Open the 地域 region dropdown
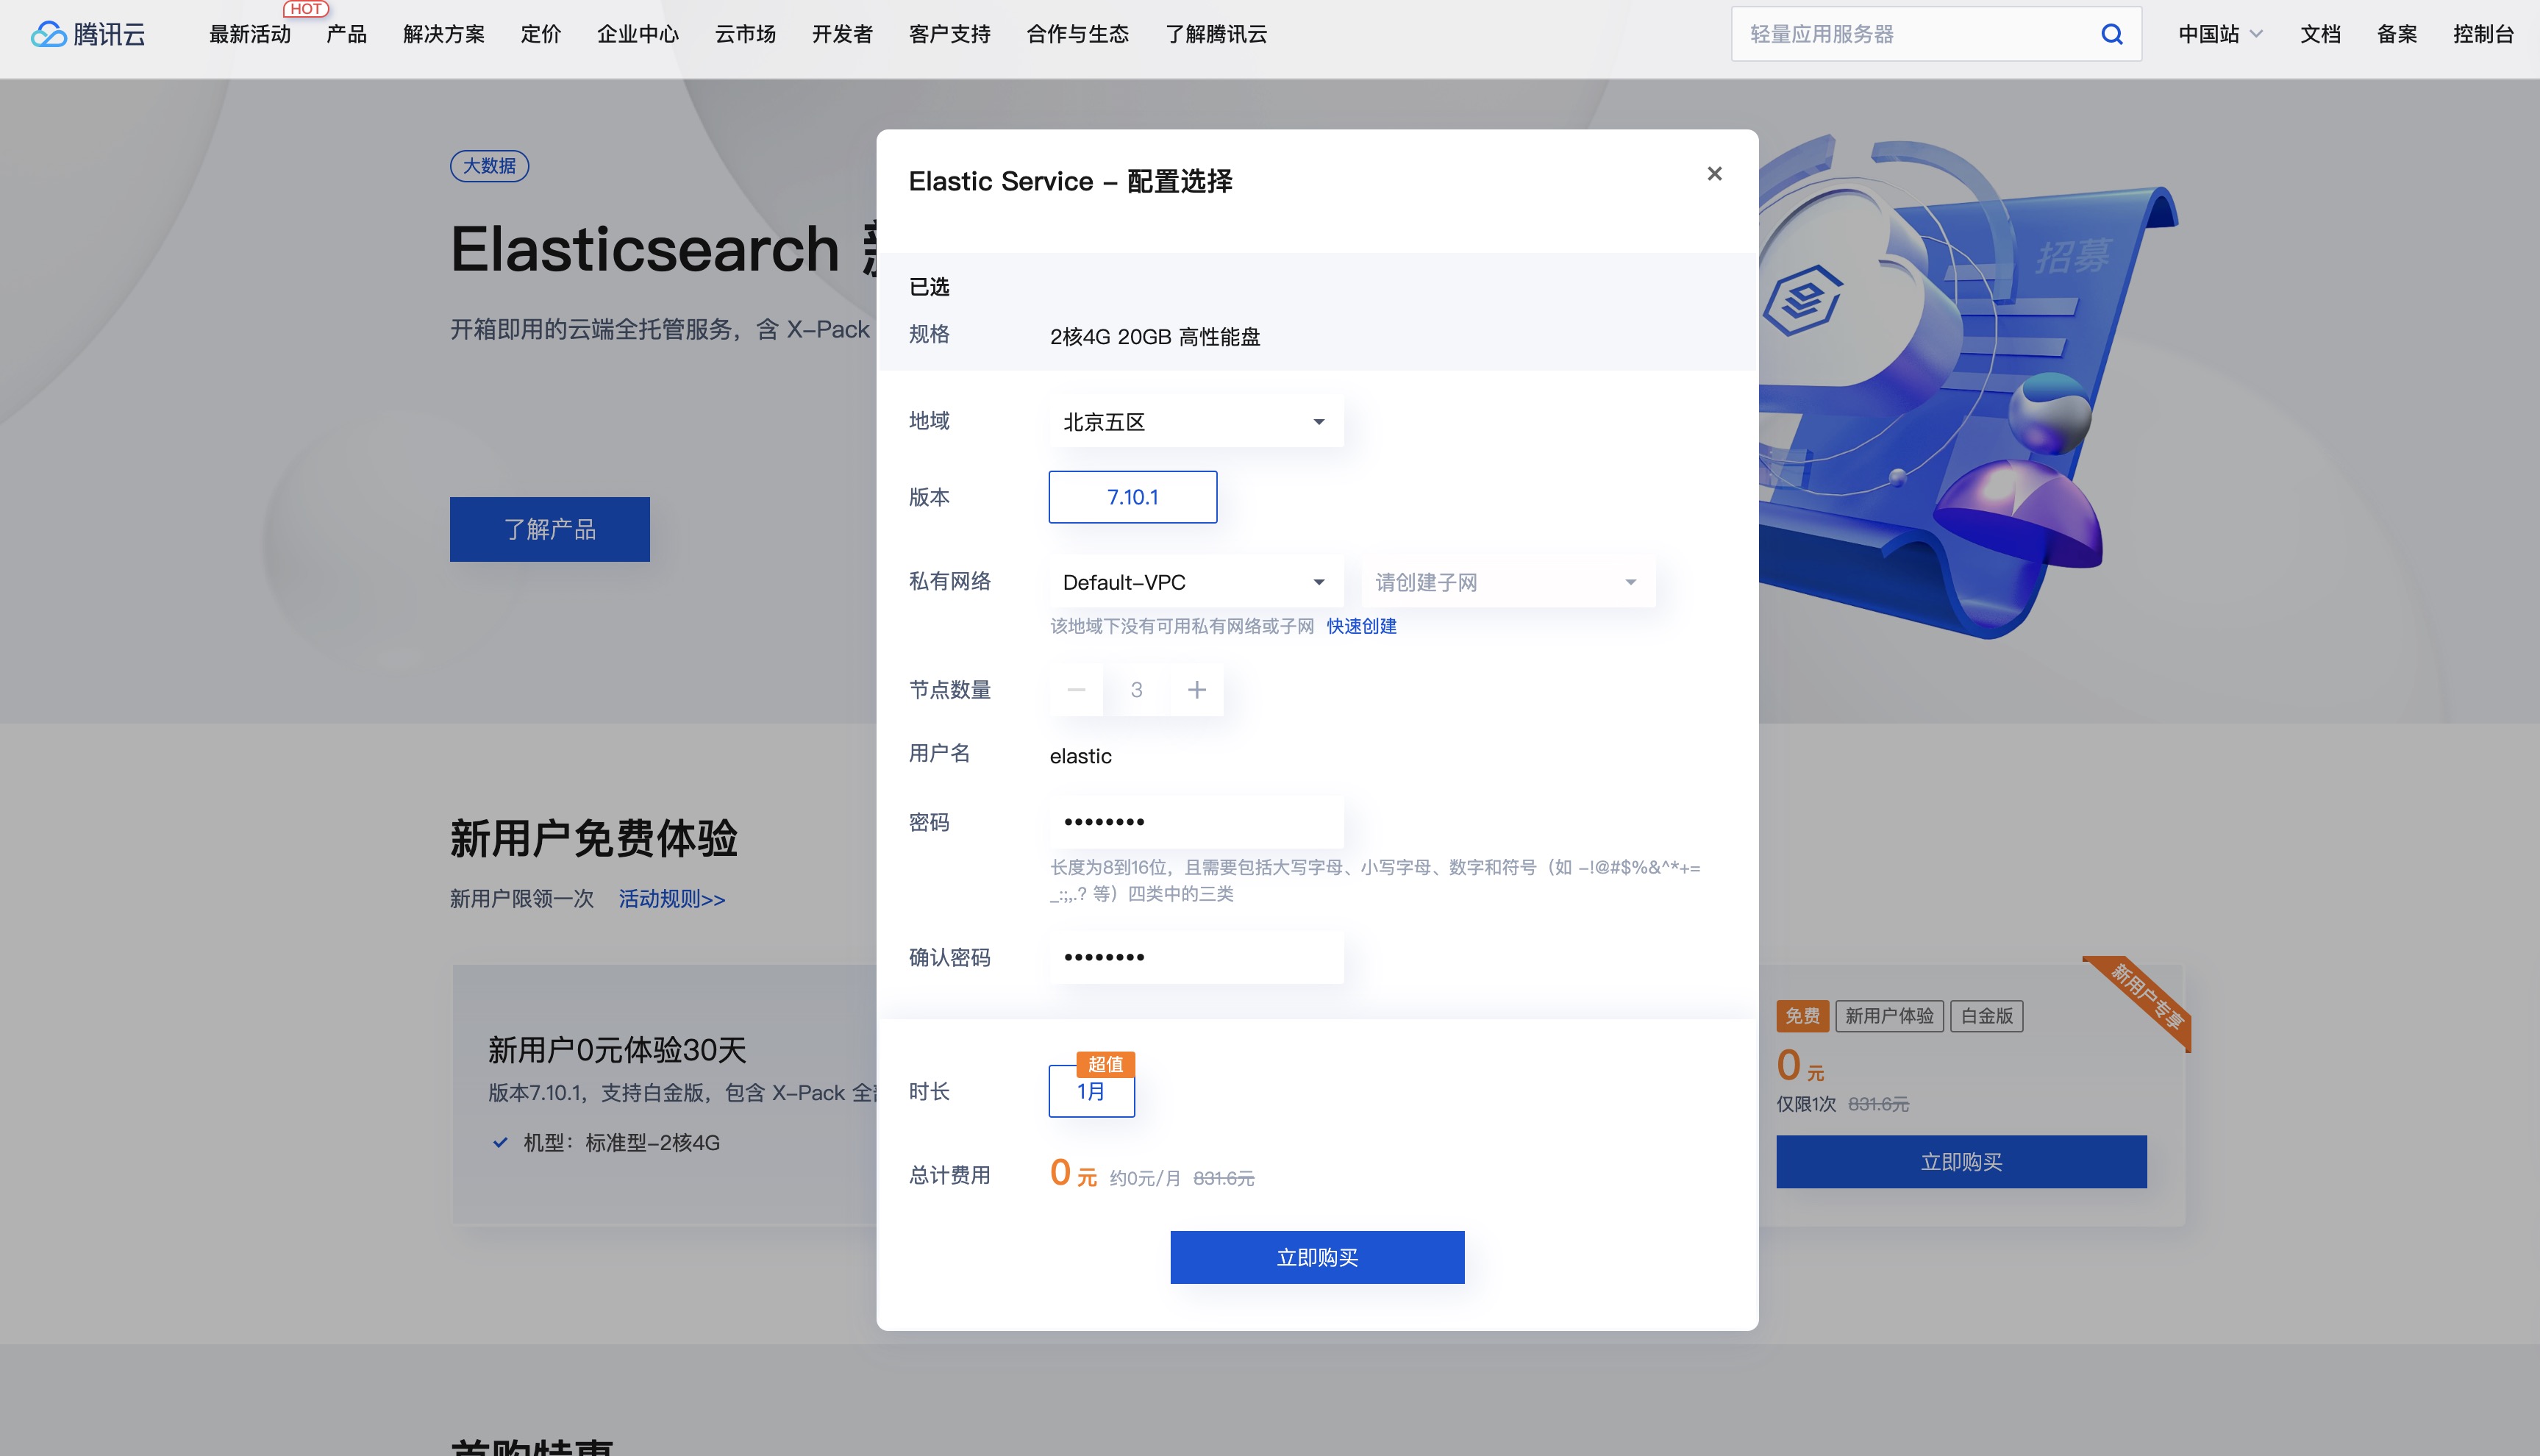This screenshot has height=1456, width=2540. 1196,422
